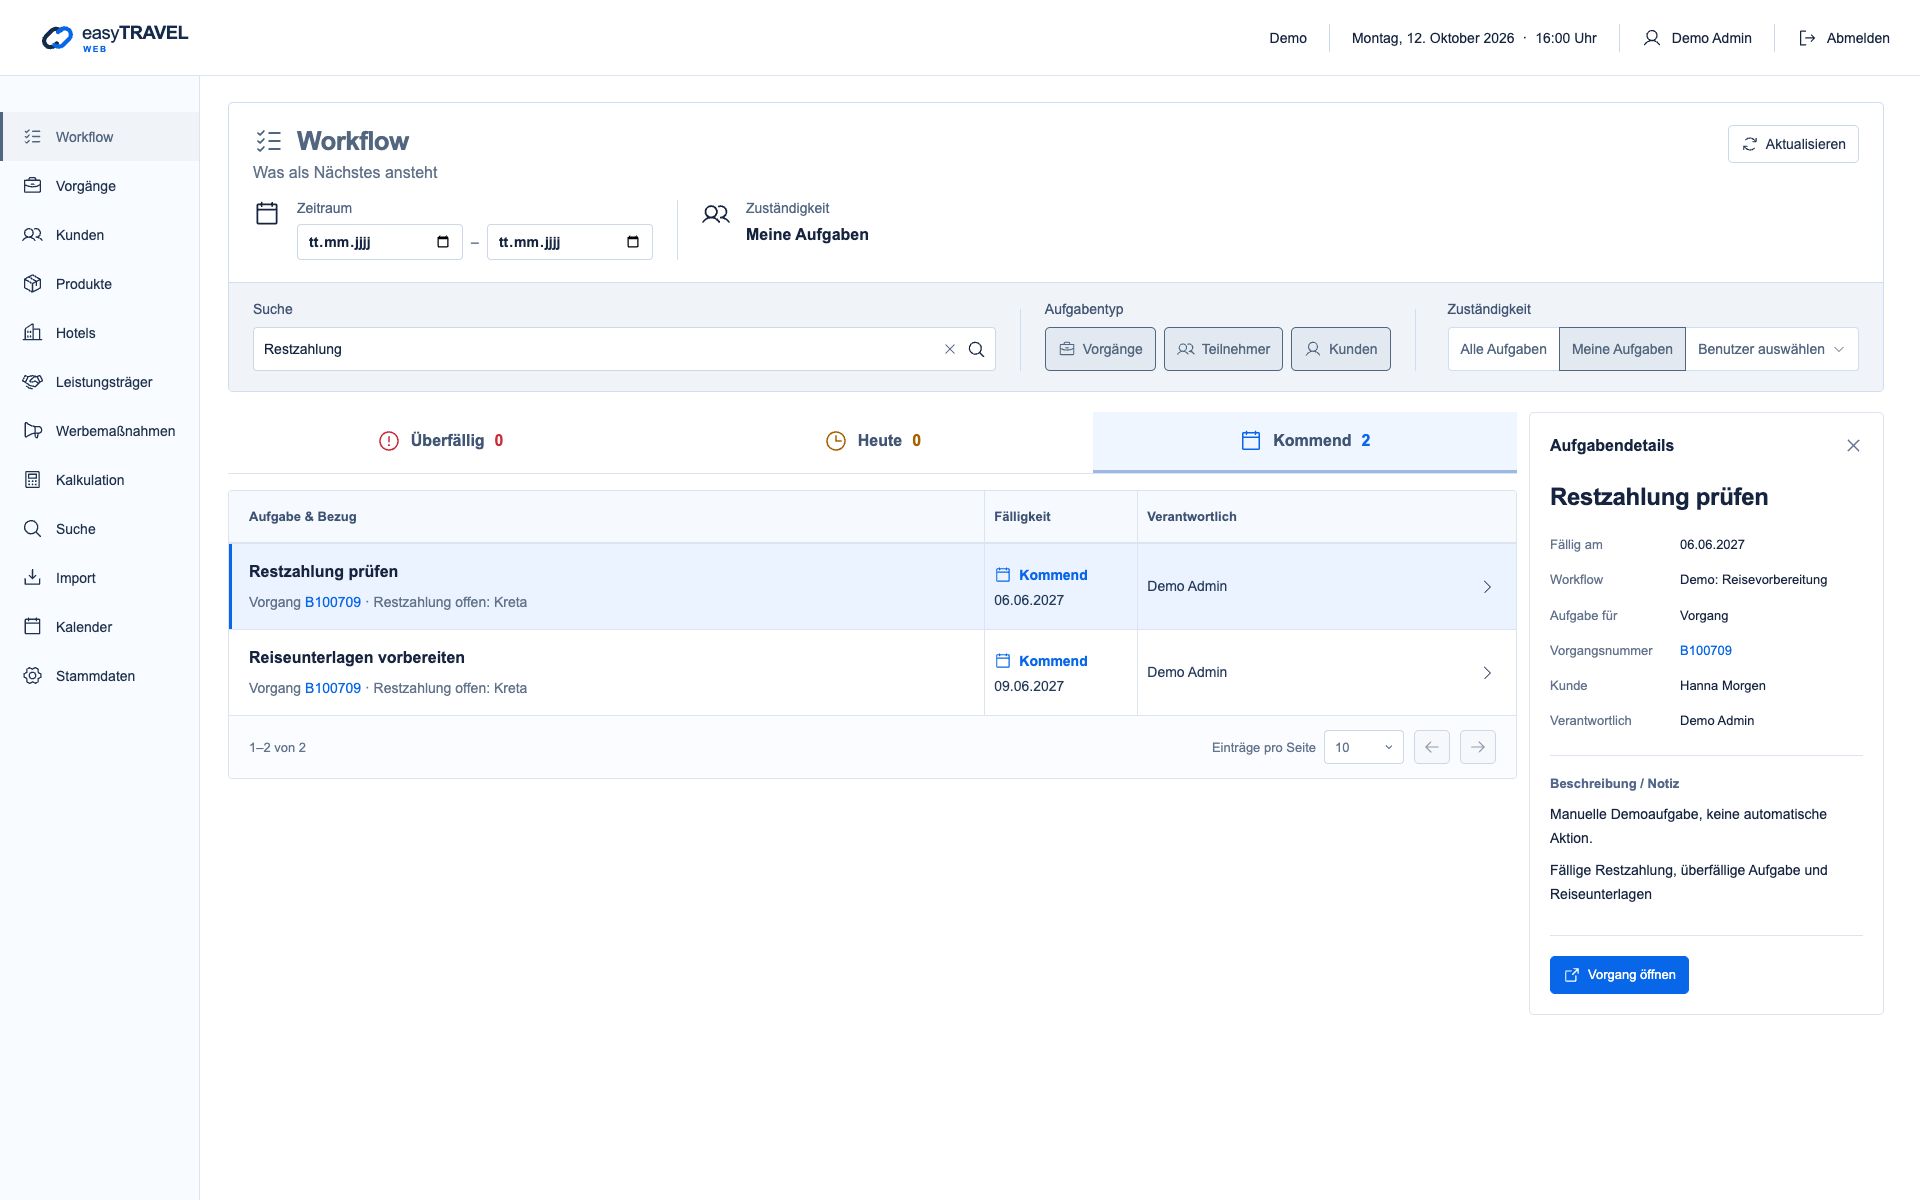Screen dimensions: 1920x1200
Task: Switch to the Kommend tab
Action: coord(1305,441)
